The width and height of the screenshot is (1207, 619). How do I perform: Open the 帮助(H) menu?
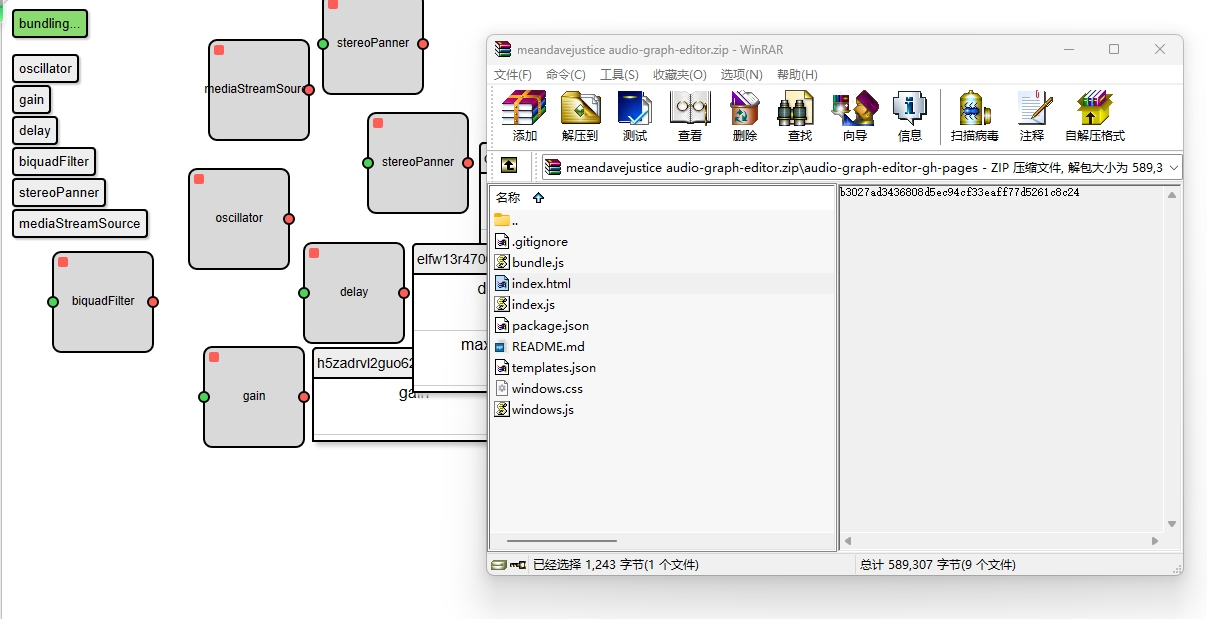pos(797,75)
